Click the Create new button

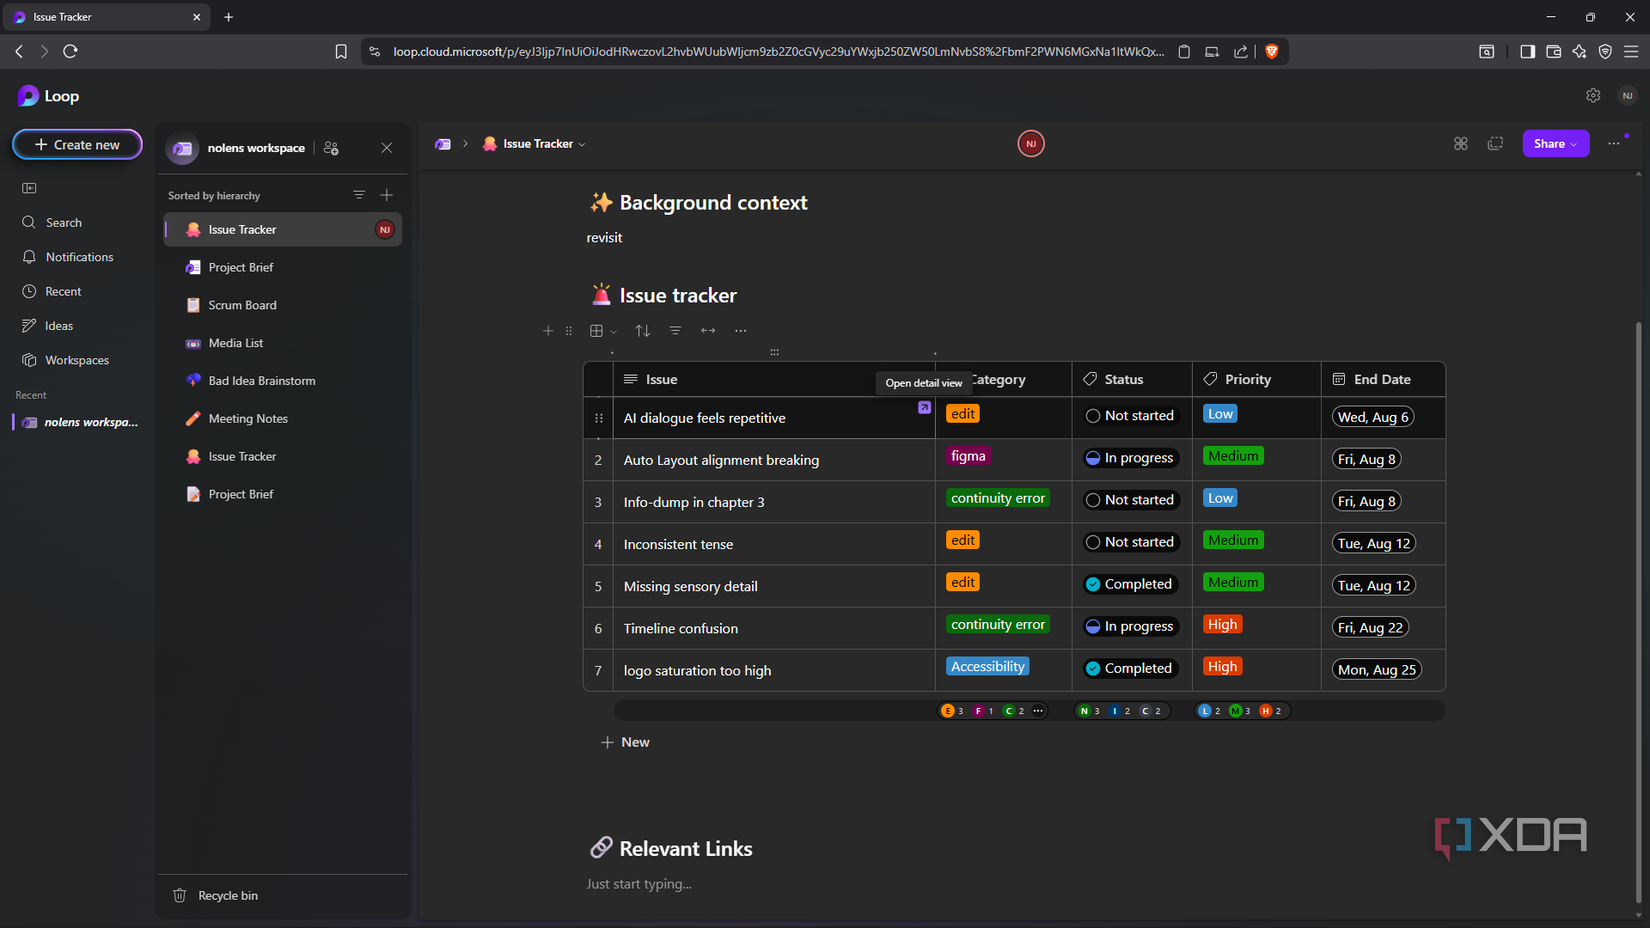coord(77,145)
